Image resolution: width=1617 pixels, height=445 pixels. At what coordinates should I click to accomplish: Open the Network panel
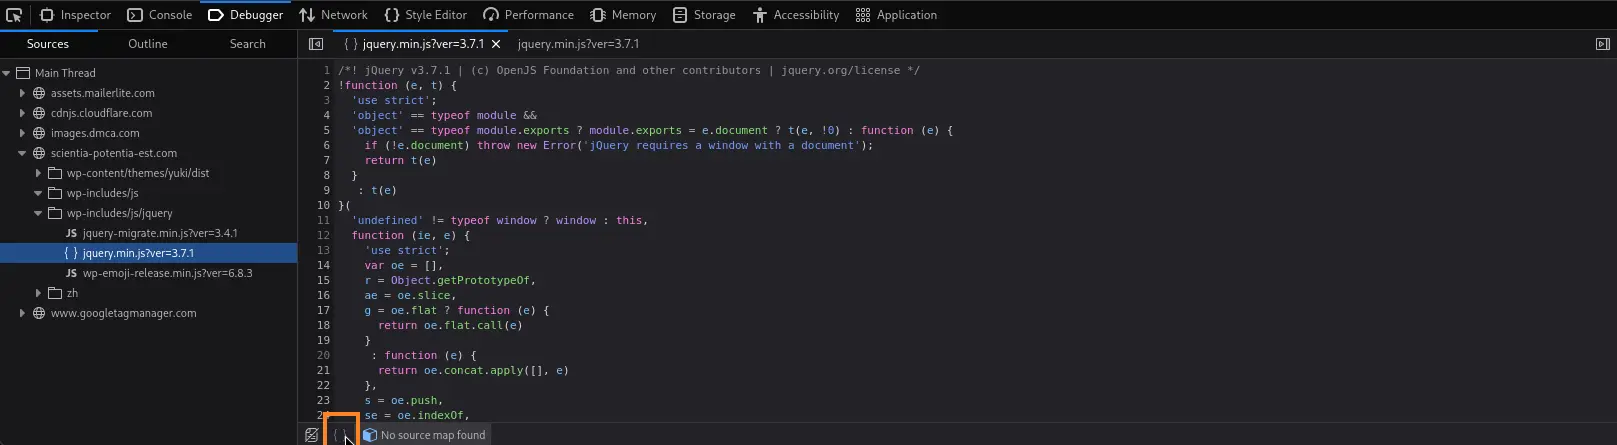[333, 15]
